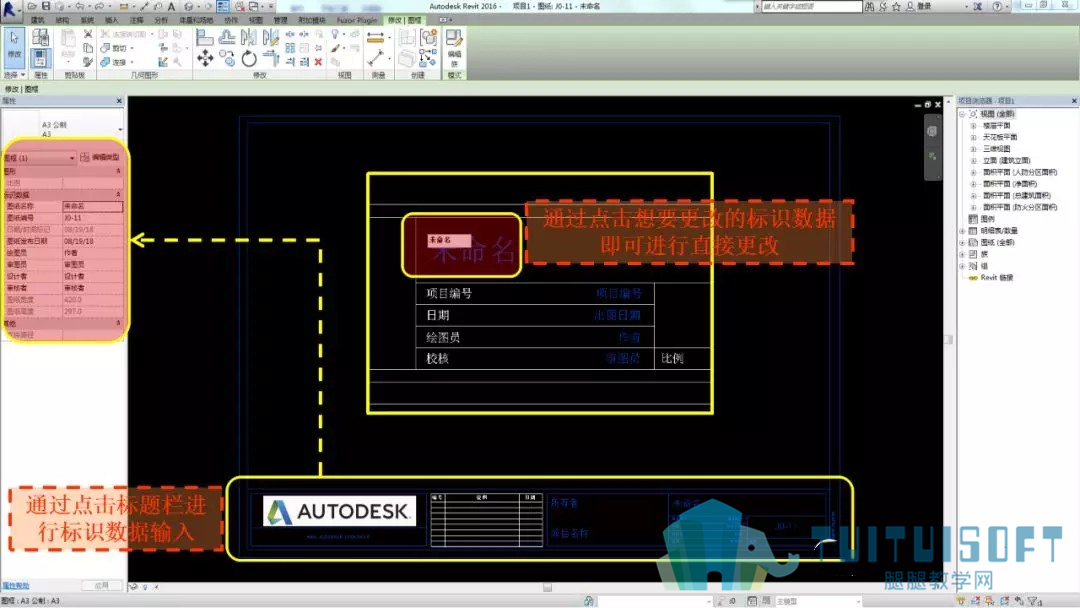Screen dimensions: 1080x608
Task: Expand the 图纸 (全部) node
Action: point(962,242)
